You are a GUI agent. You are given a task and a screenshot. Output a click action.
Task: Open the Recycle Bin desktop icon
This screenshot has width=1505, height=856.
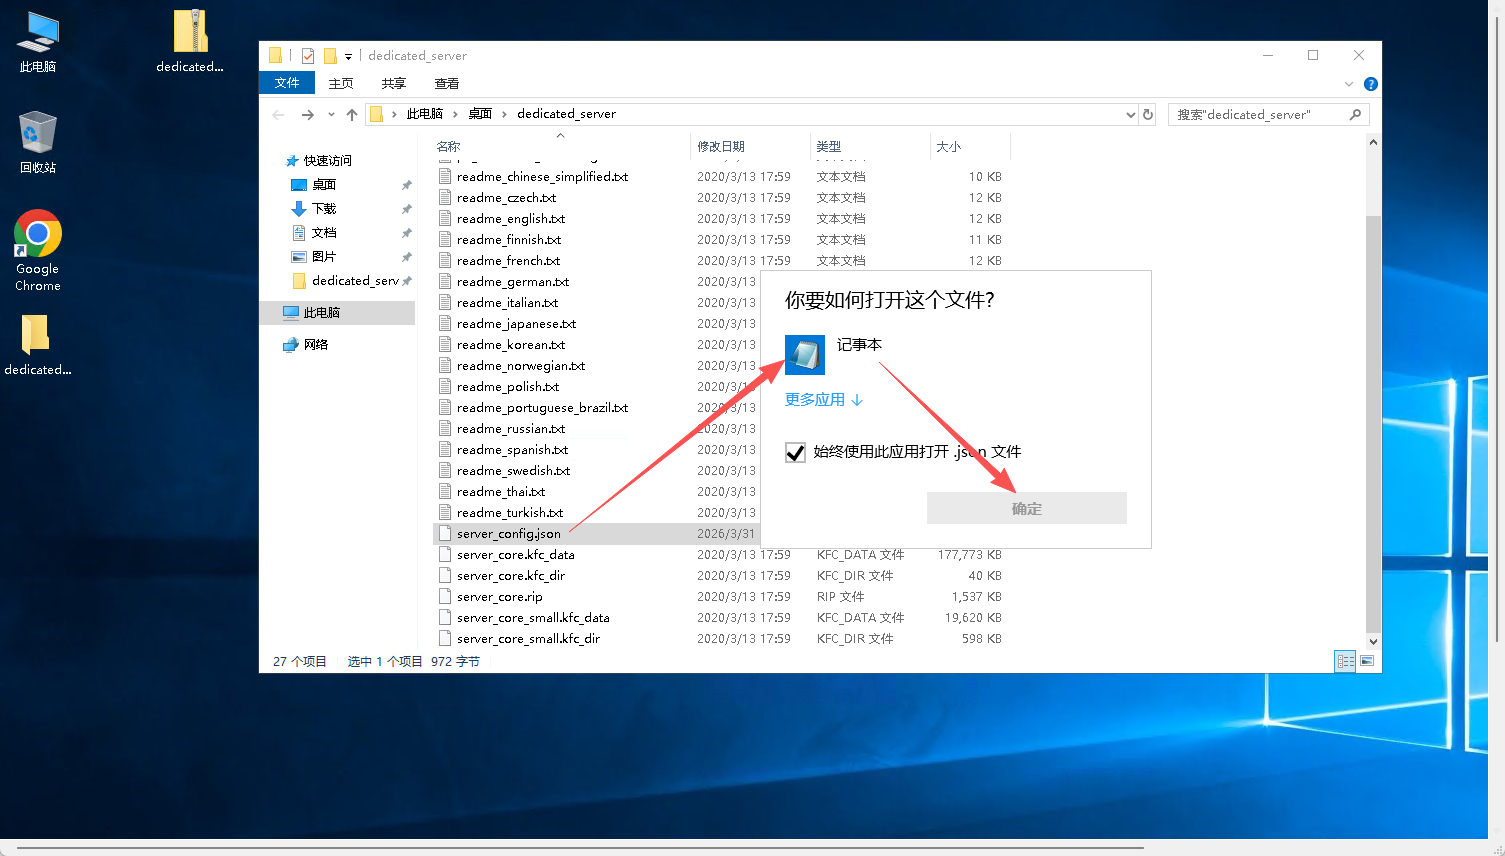pyautogui.click(x=38, y=142)
